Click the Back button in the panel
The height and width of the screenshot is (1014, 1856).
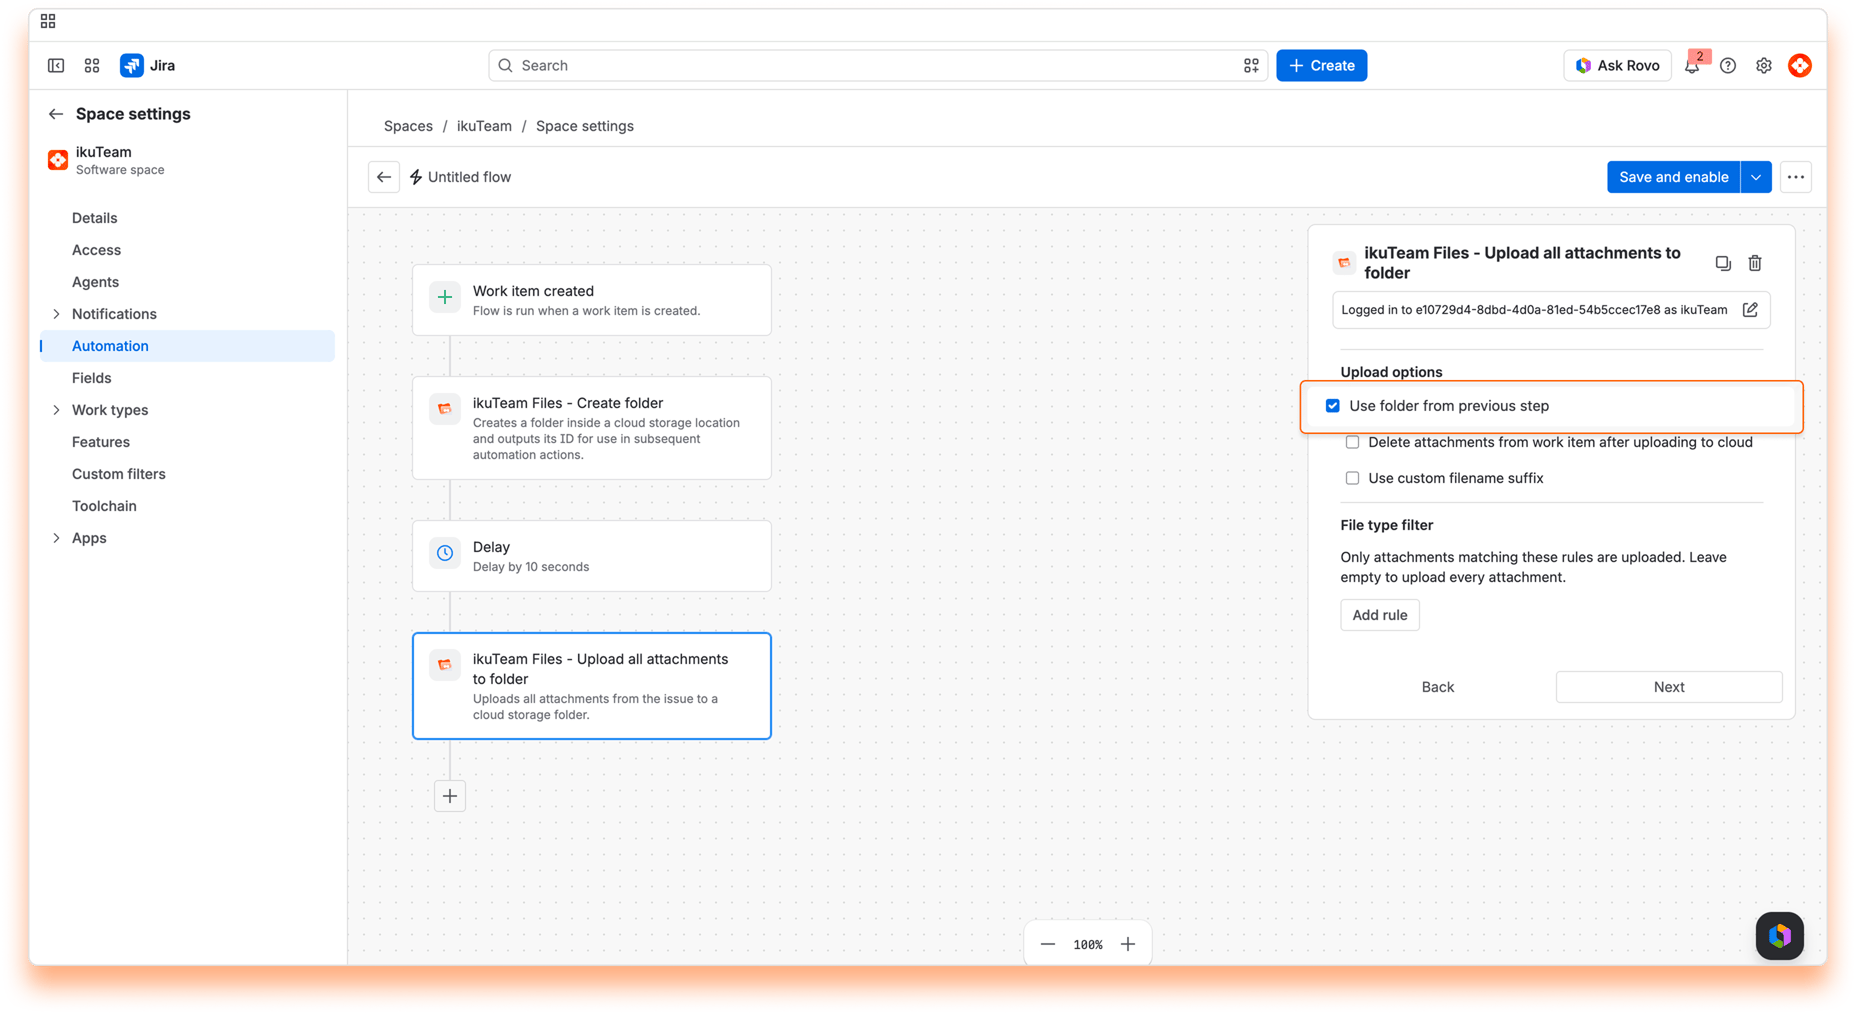[x=1437, y=687]
